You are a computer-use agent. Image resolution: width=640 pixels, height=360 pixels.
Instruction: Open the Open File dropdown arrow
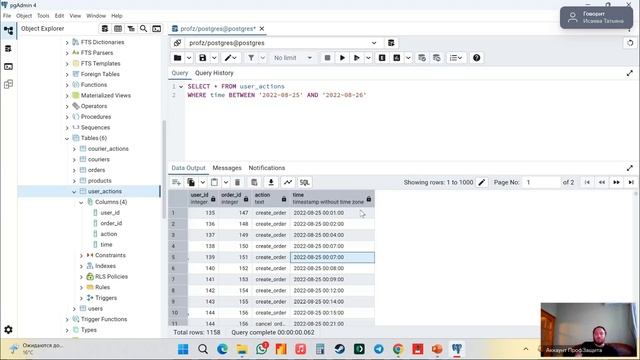(189, 58)
